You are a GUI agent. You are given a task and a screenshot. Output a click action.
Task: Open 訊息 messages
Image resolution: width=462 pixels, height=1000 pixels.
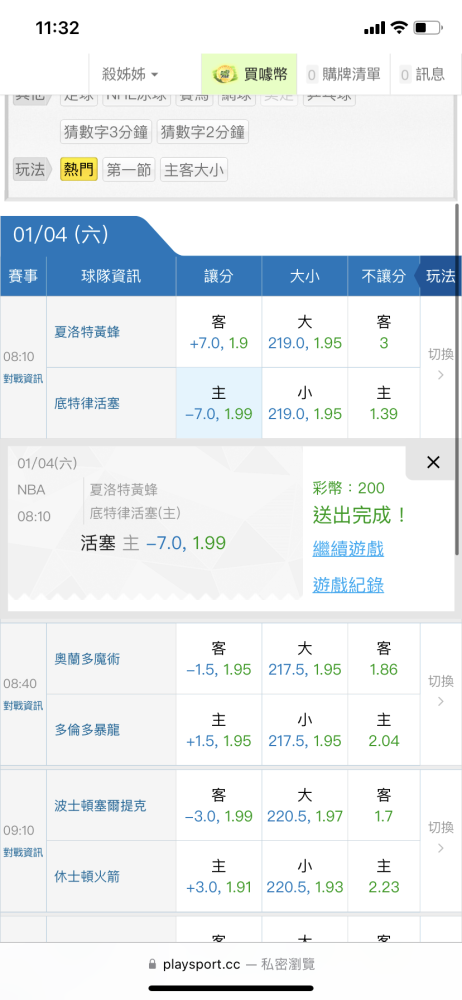tap(422, 75)
